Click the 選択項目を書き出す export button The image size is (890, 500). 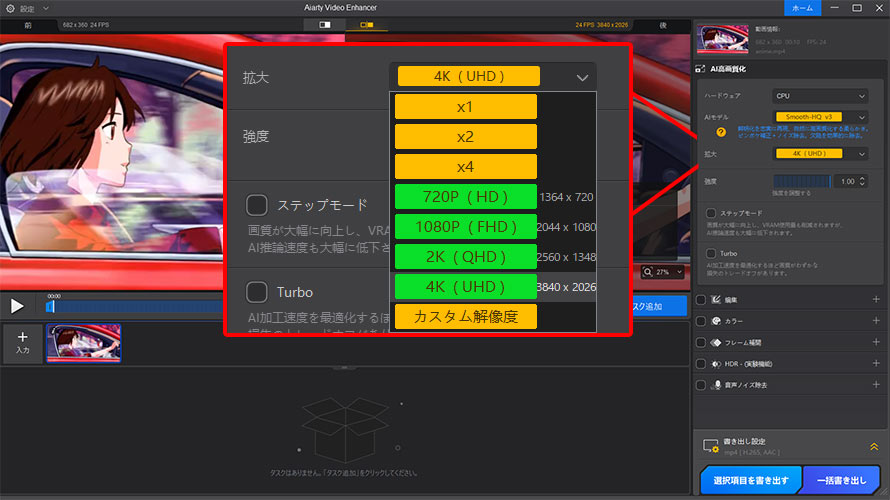coord(750,480)
